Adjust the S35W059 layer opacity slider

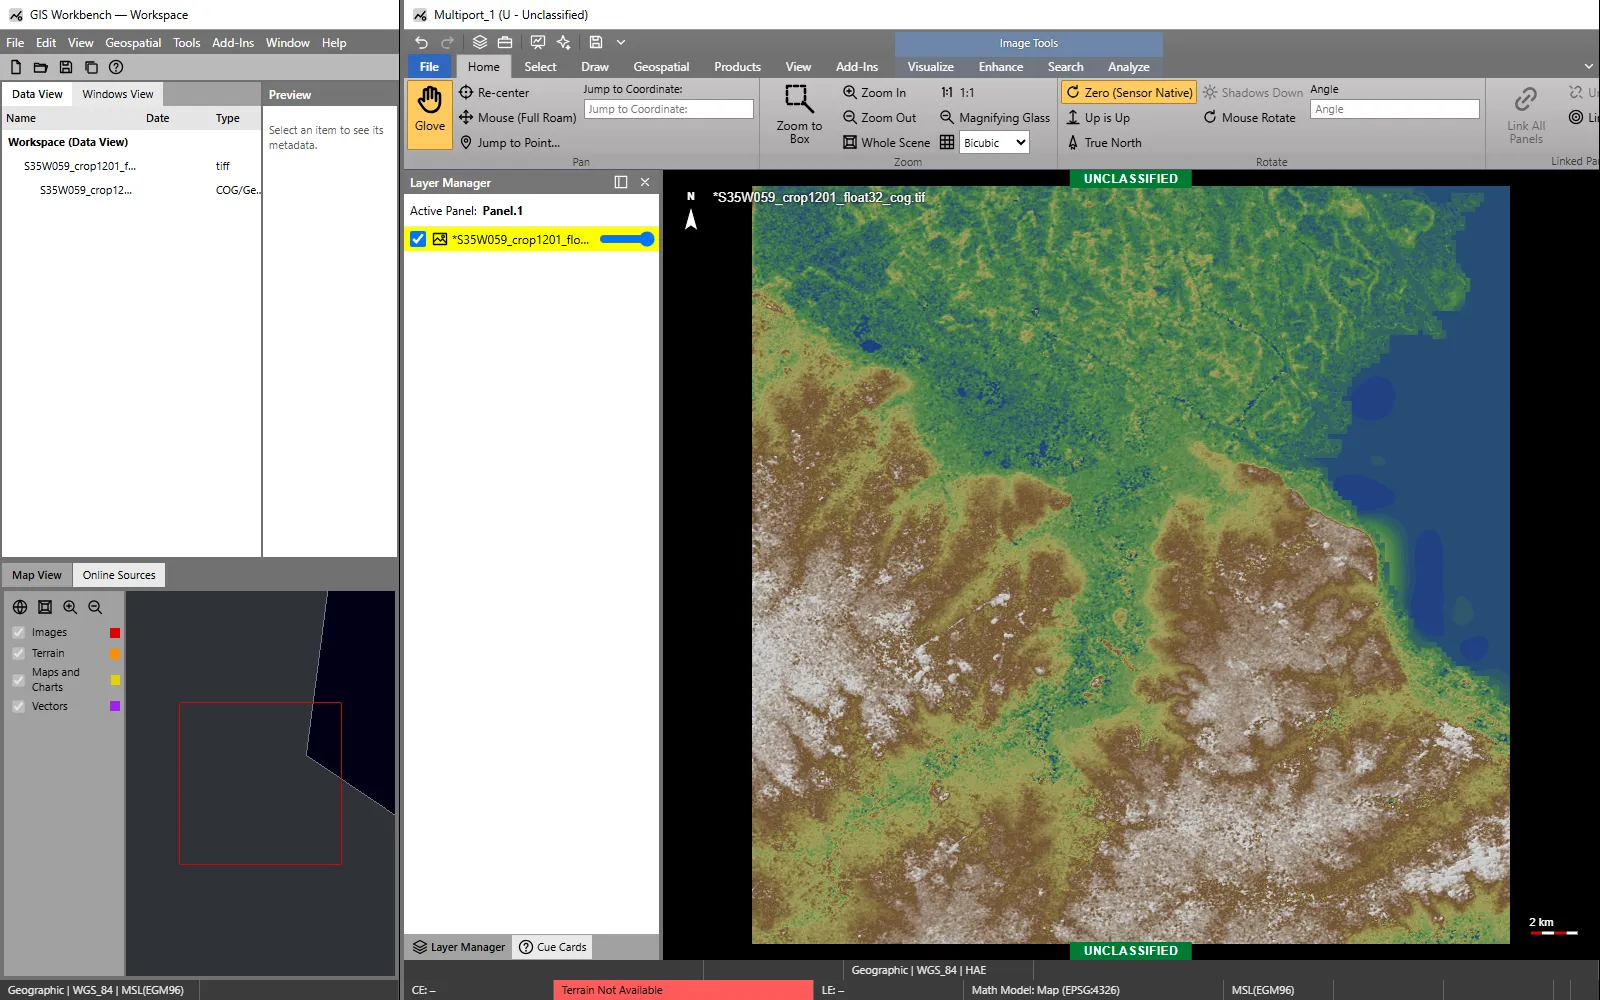[627, 239]
